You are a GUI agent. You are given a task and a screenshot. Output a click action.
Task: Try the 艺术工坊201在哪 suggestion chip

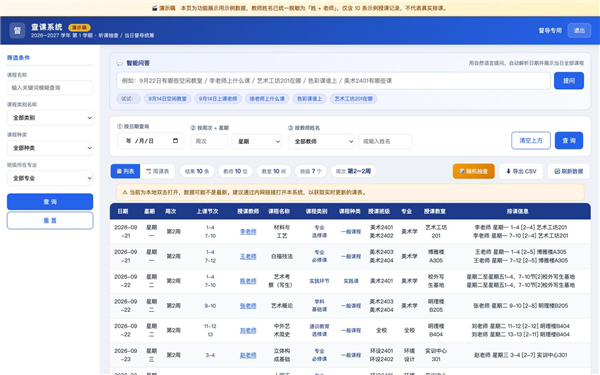coord(354,99)
